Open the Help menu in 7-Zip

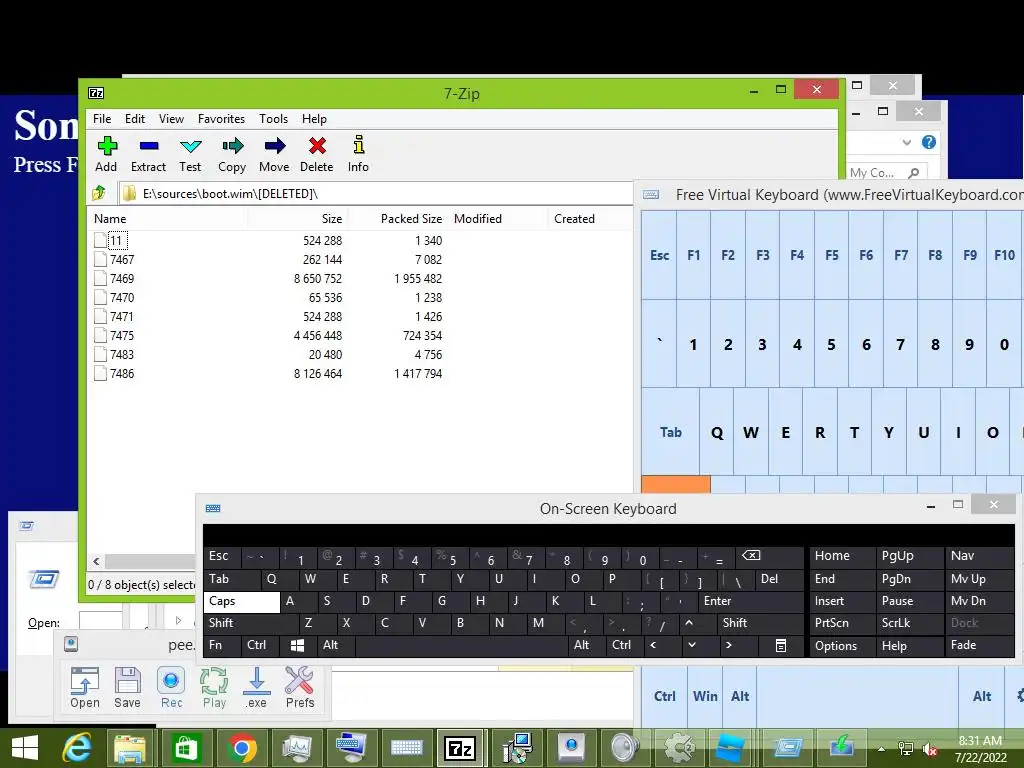[314, 119]
